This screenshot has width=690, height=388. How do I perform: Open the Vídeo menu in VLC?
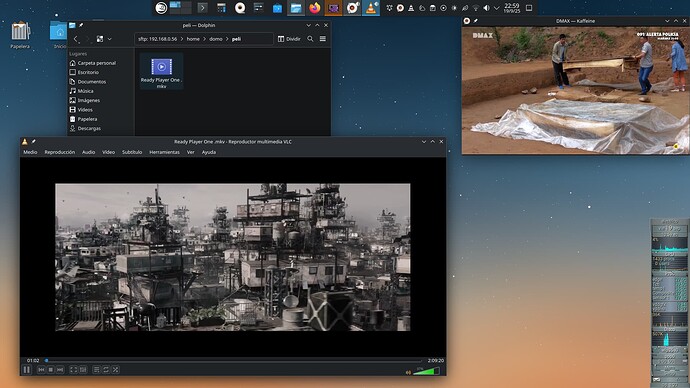(x=108, y=152)
